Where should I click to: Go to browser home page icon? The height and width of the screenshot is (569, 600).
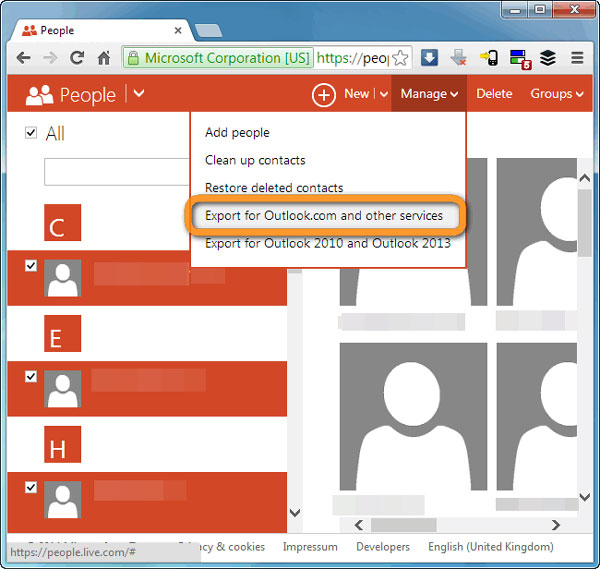(x=104, y=58)
